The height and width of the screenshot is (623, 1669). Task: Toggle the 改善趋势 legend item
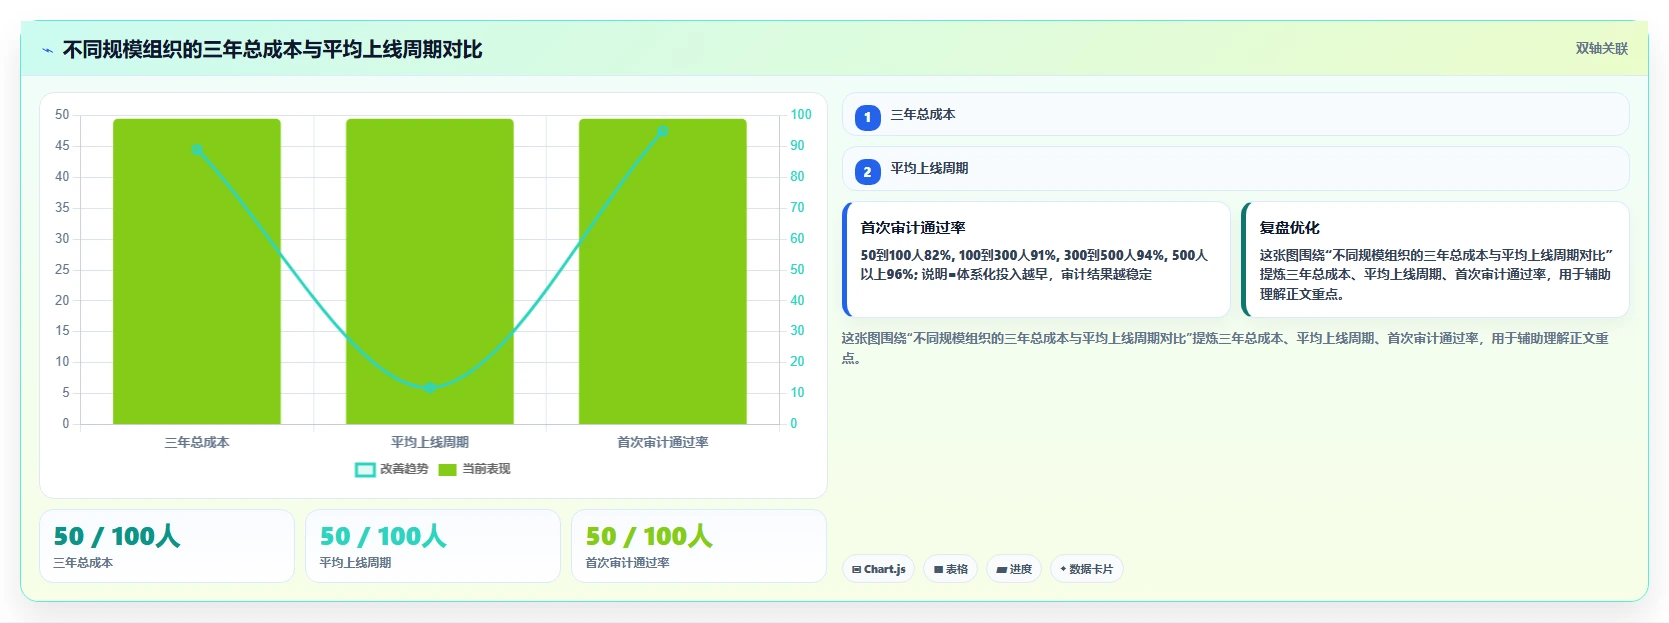(x=392, y=469)
